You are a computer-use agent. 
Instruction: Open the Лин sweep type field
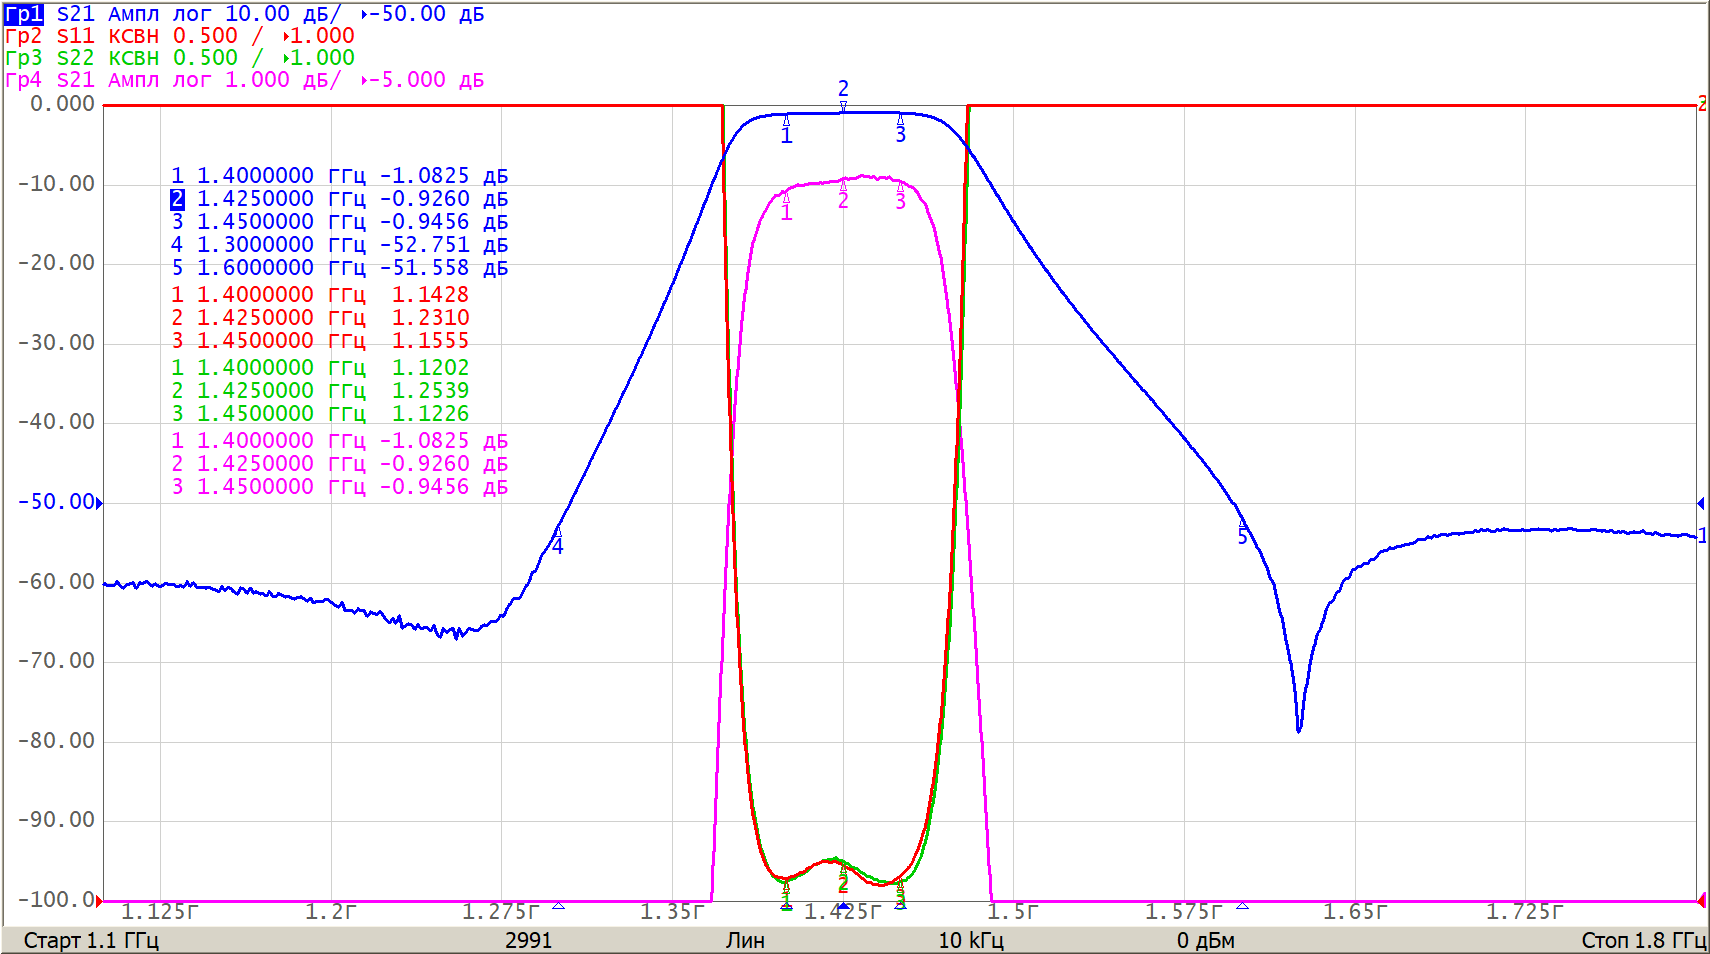pos(745,940)
